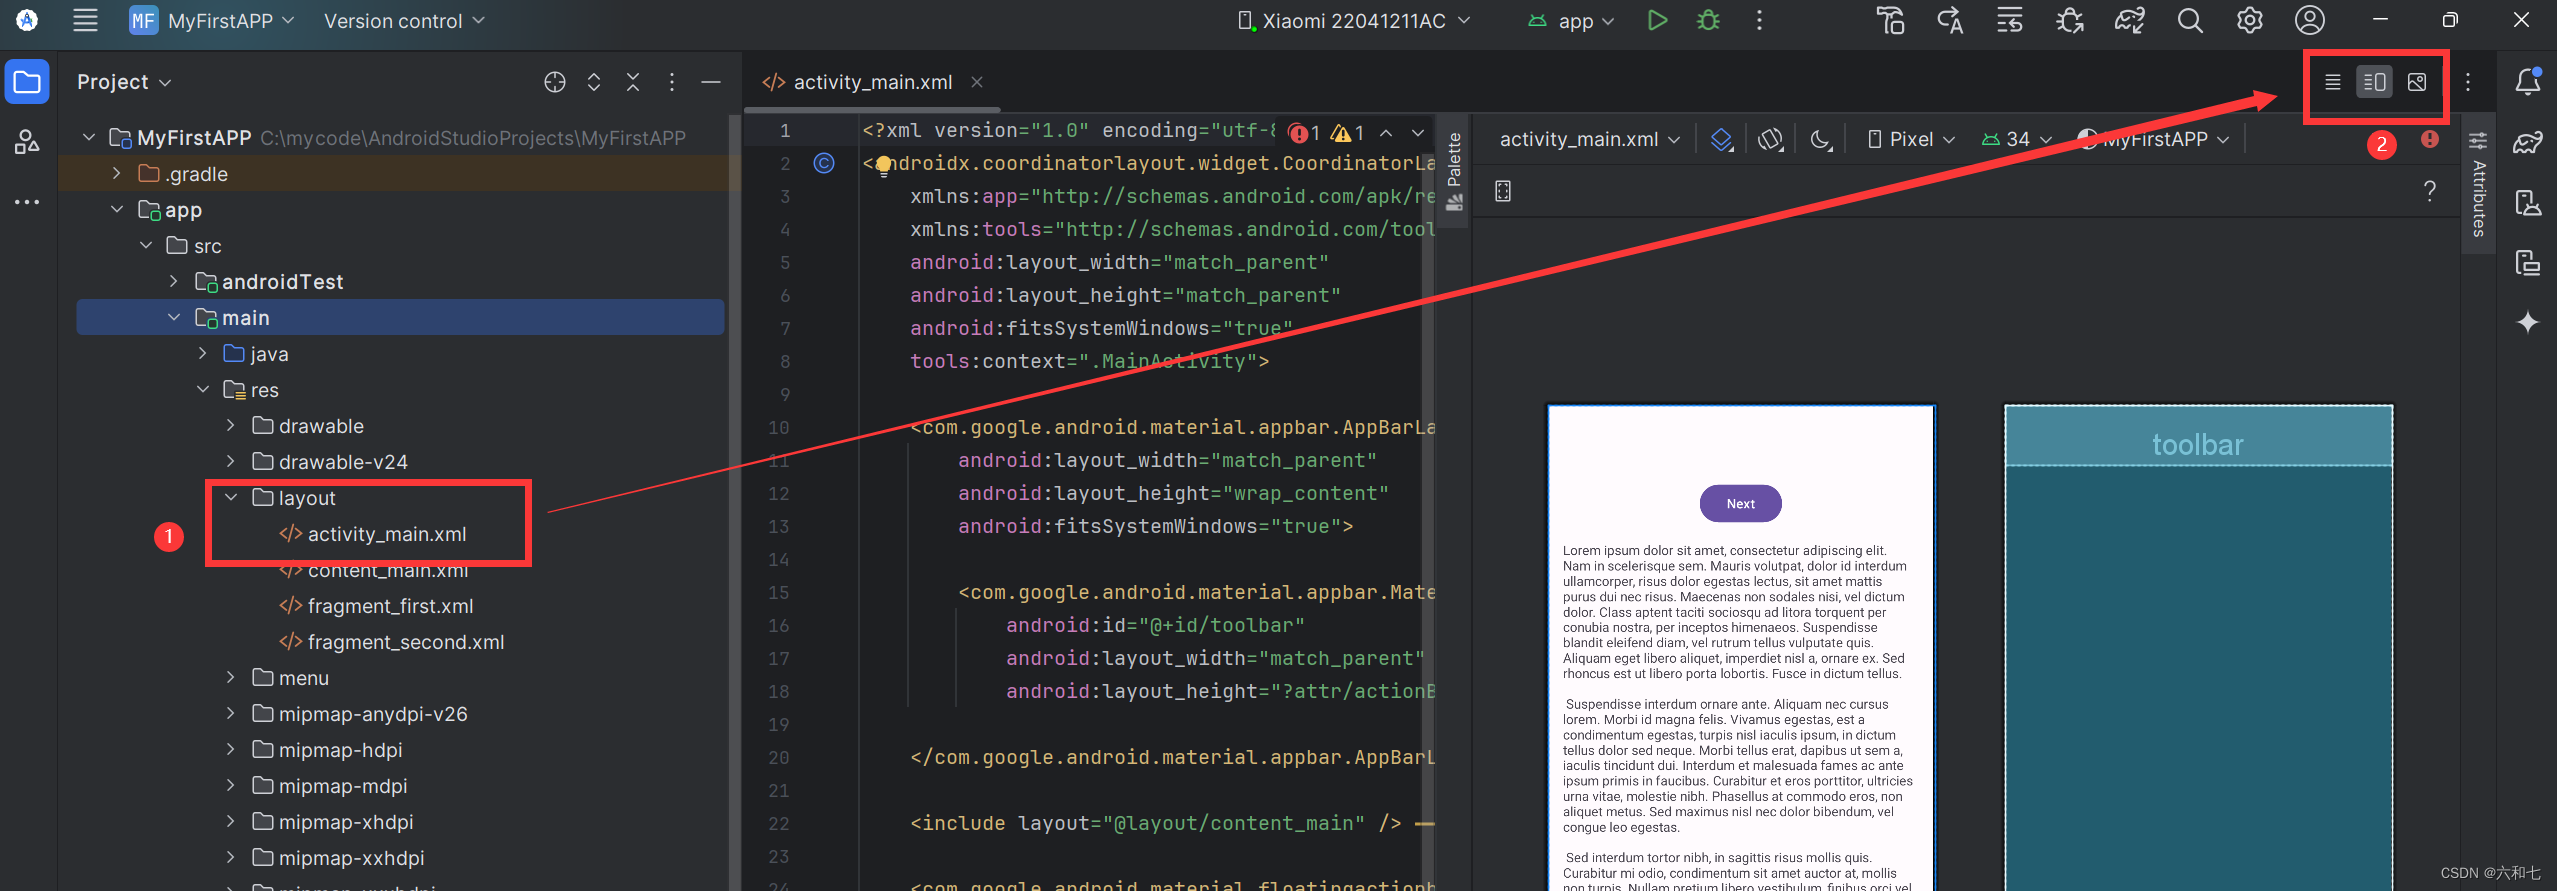Open editor tab options ellipsis
Image resolution: width=2557 pixels, height=891 pixels.
[2468, 82]
